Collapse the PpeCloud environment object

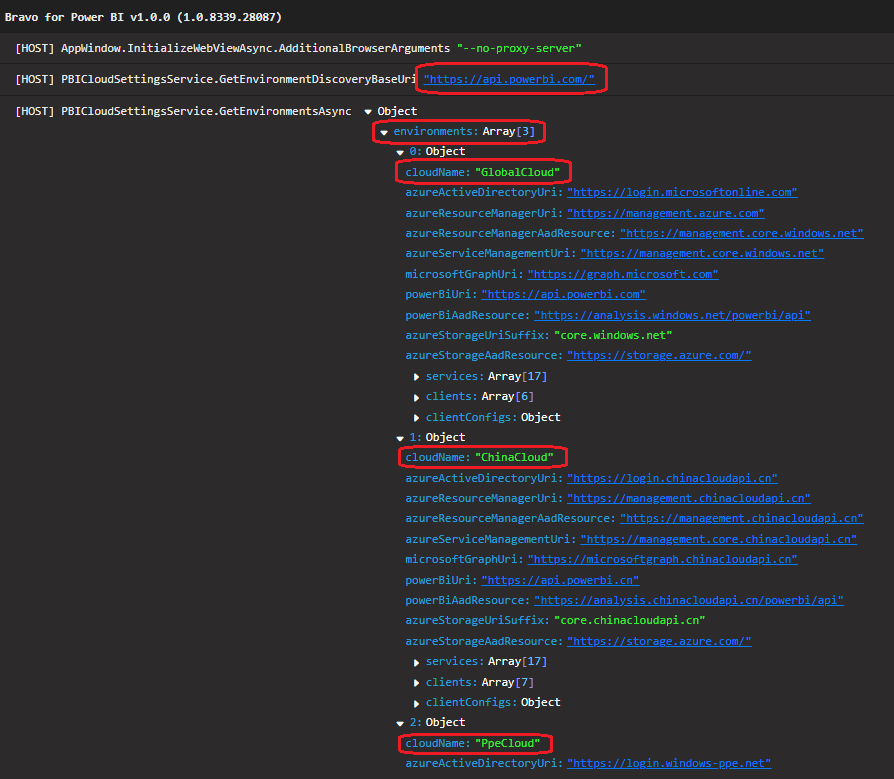click(400, 722)
